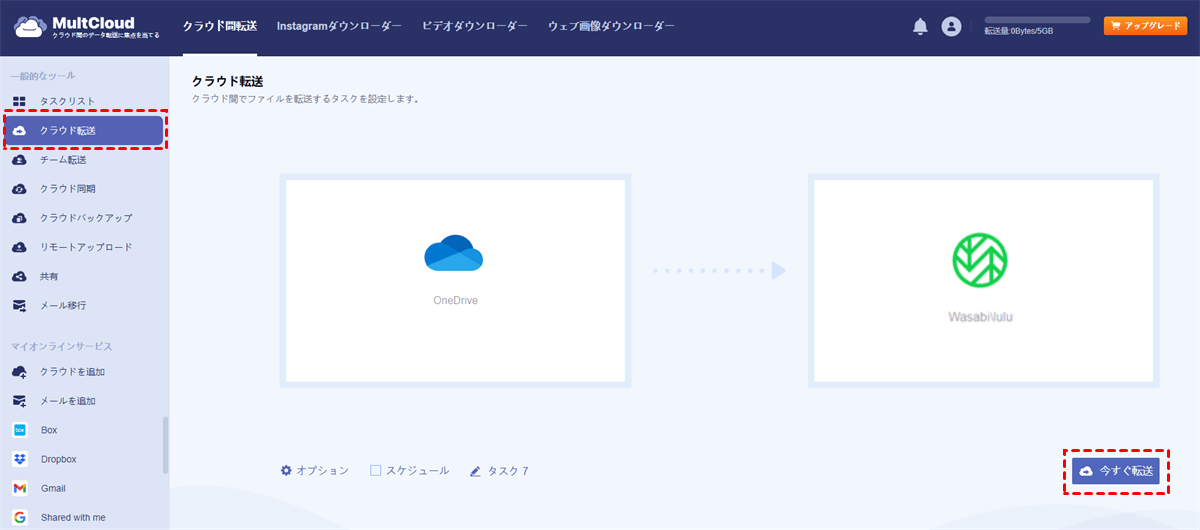Click the pencil edit icon by タスク 7

coord(475,470)
